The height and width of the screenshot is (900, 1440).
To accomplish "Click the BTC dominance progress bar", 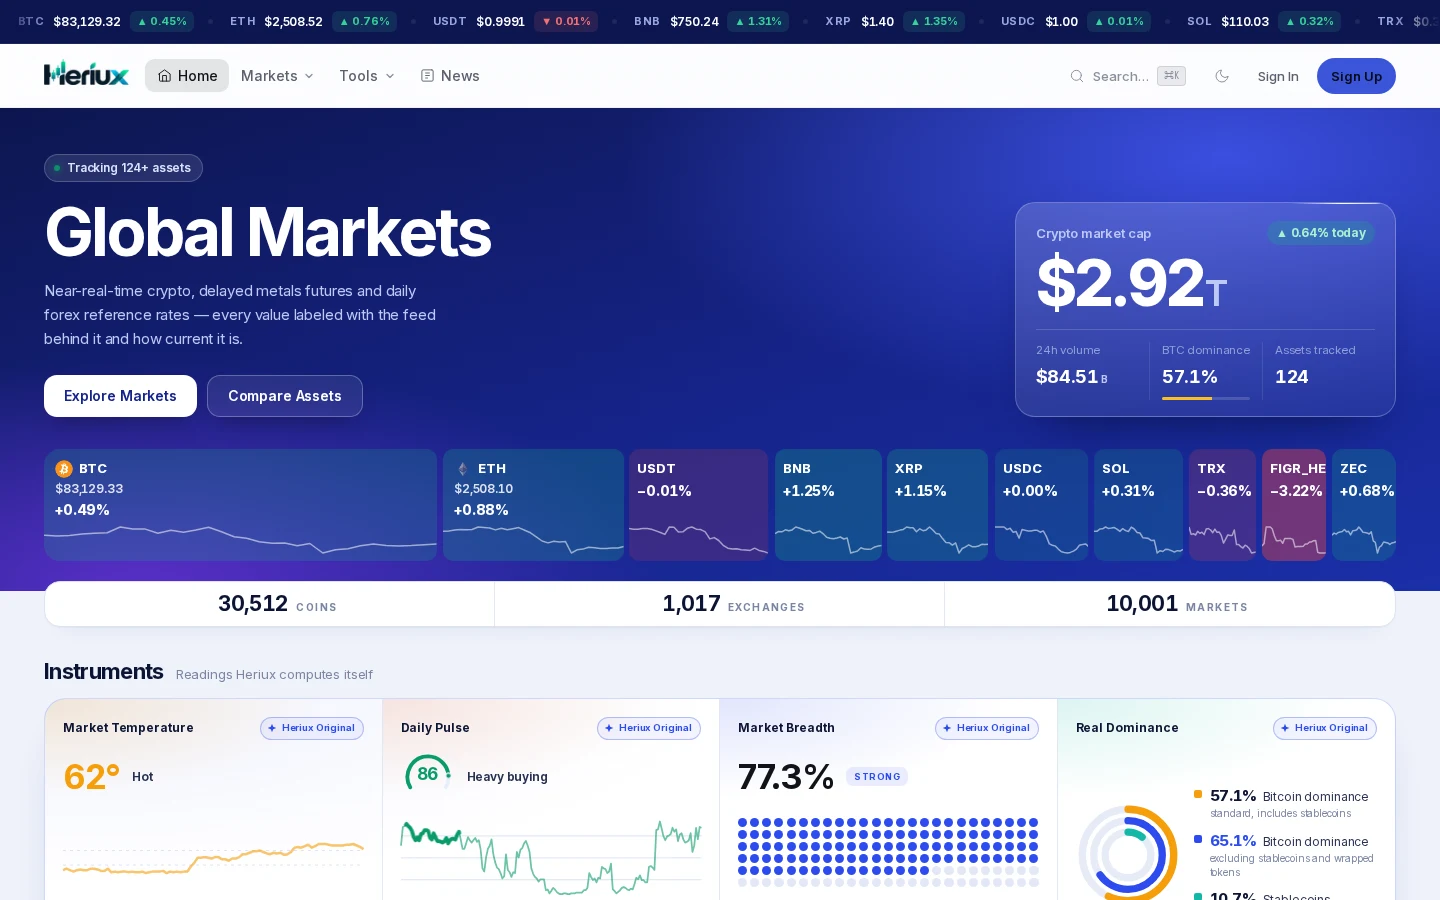I will point(1206,398).
